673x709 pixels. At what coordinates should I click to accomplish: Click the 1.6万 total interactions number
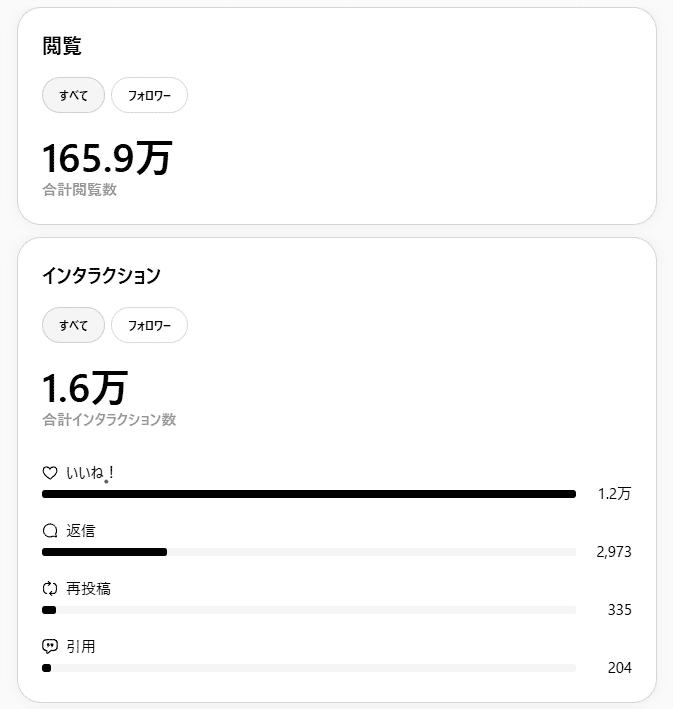click(x=85, y=388)
